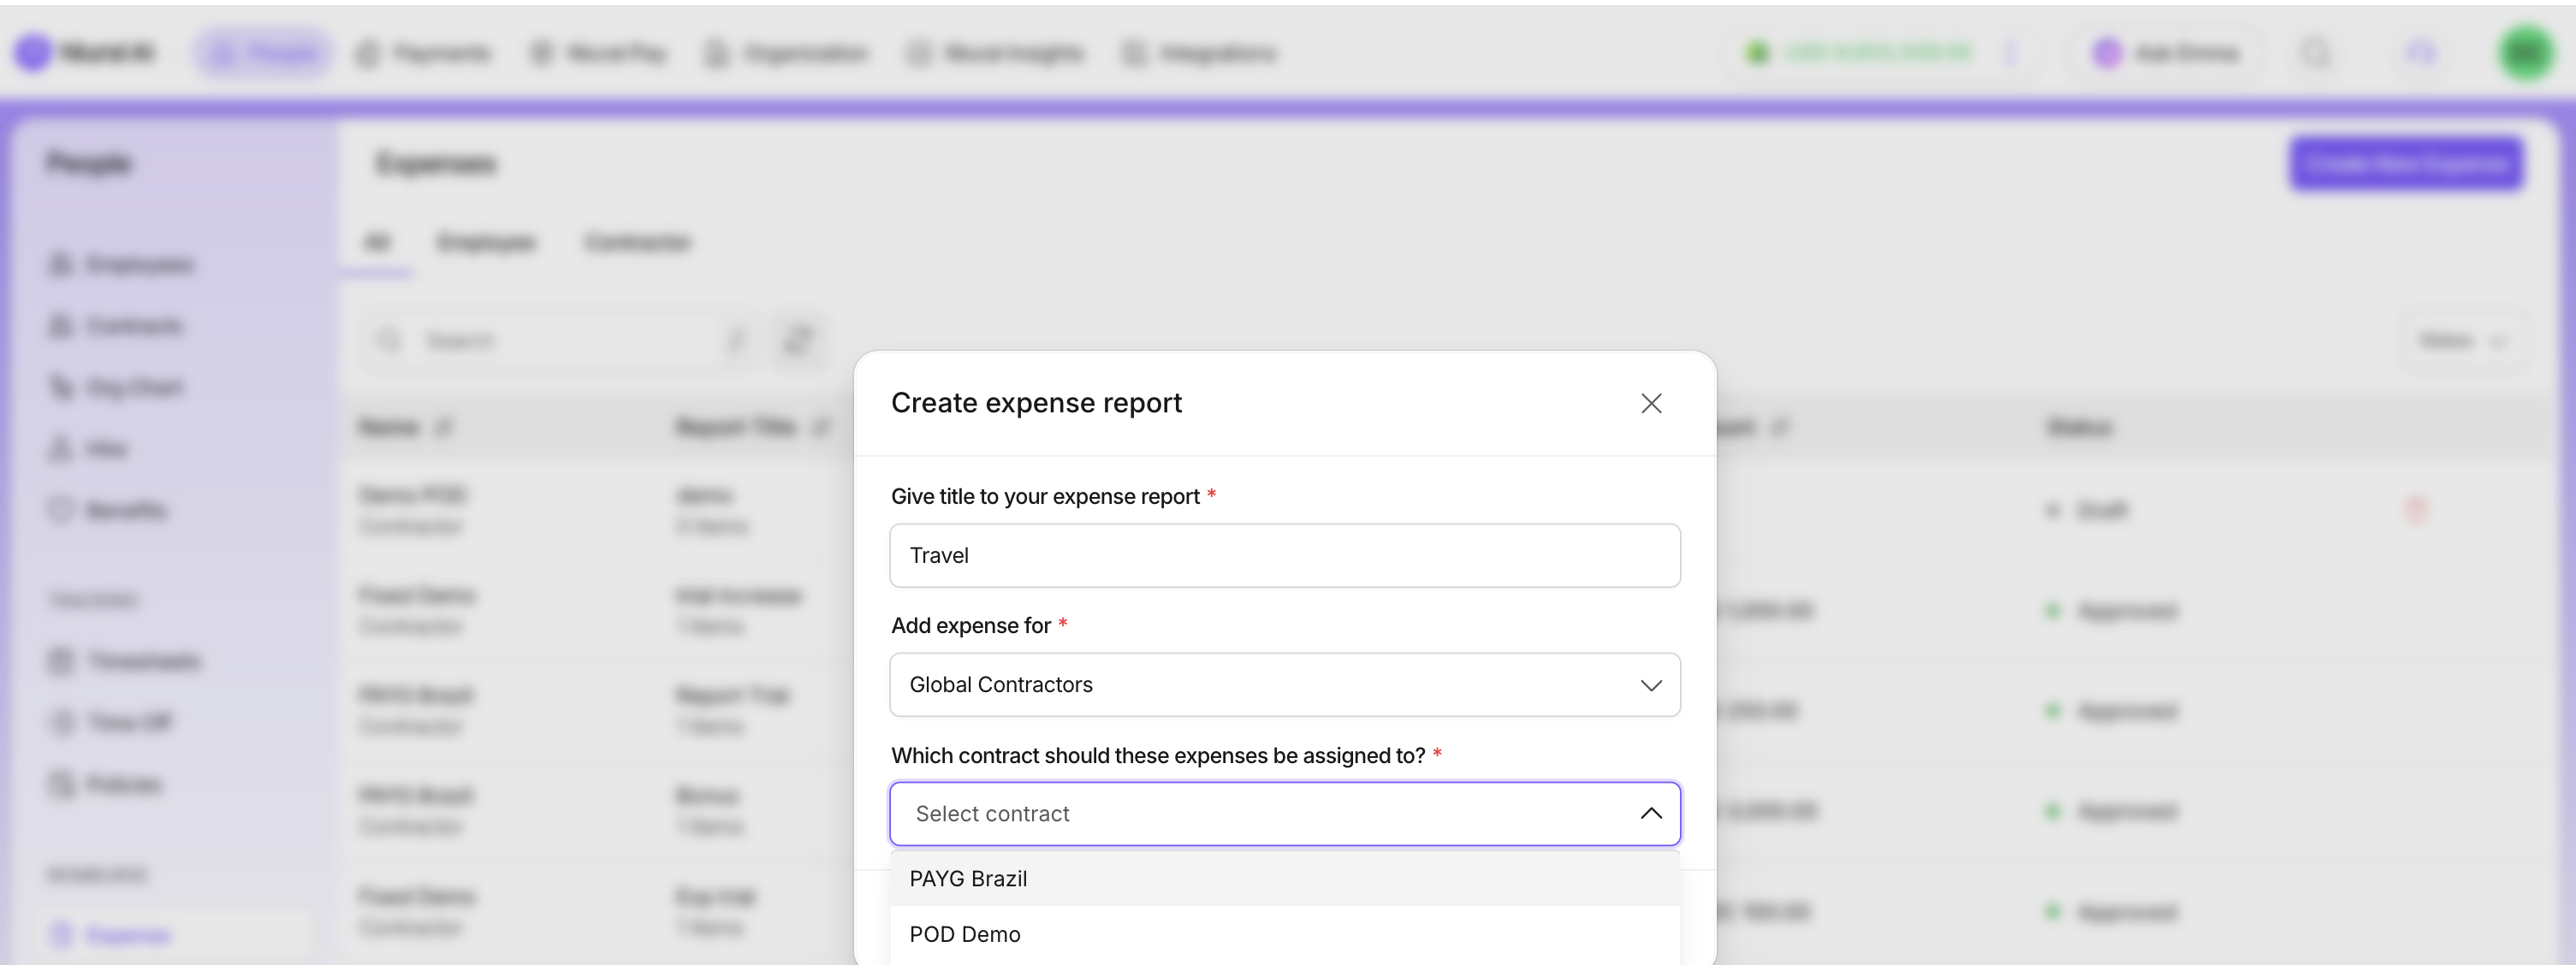Image resolution: width=2576 pixels, height=965 pixels.
Task: Click the search magnifier icon in top bar
Action: click(x=2316, y=52)
